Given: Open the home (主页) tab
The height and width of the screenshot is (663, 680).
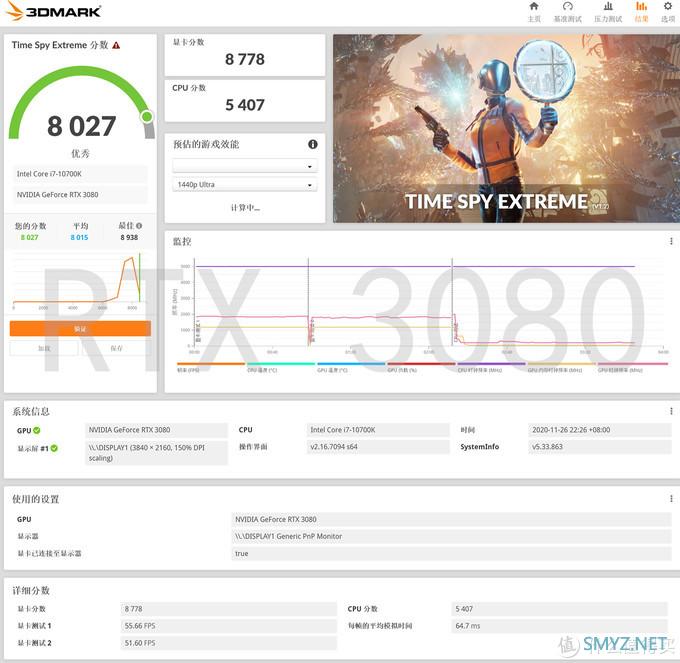Looking at the screenshot, I should (534, 12).
